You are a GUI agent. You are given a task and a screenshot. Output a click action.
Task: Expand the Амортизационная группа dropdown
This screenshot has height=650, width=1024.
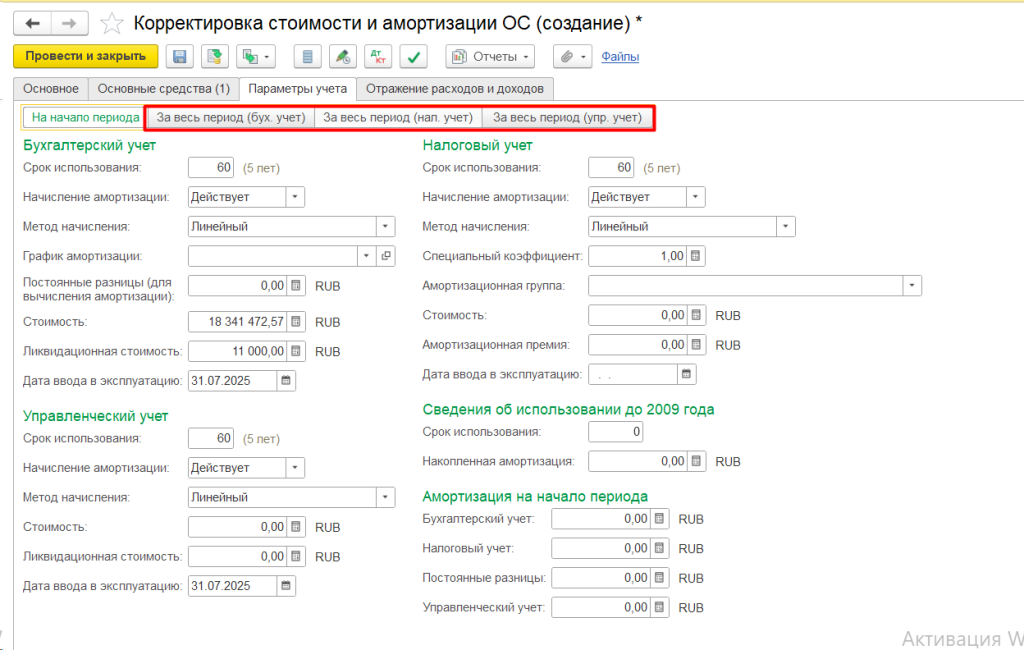coord(911,286)
